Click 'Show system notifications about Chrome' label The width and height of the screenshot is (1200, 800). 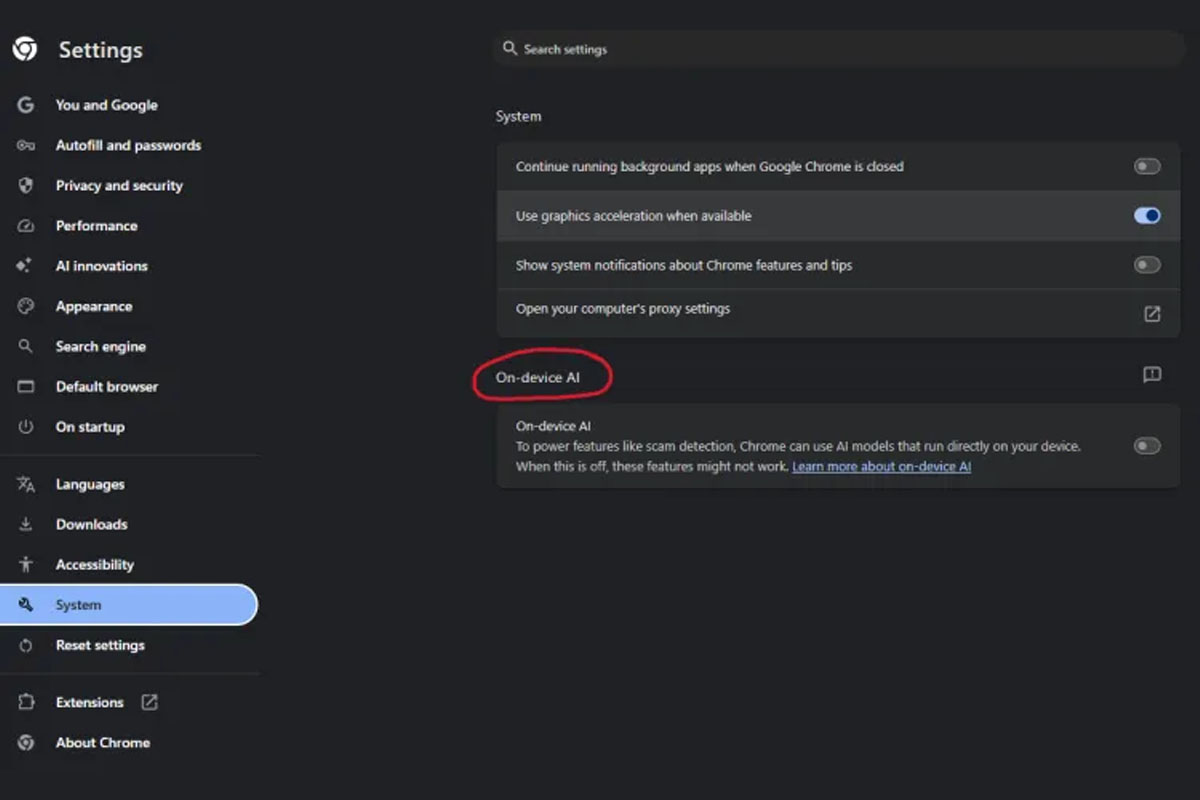point(684,265)
